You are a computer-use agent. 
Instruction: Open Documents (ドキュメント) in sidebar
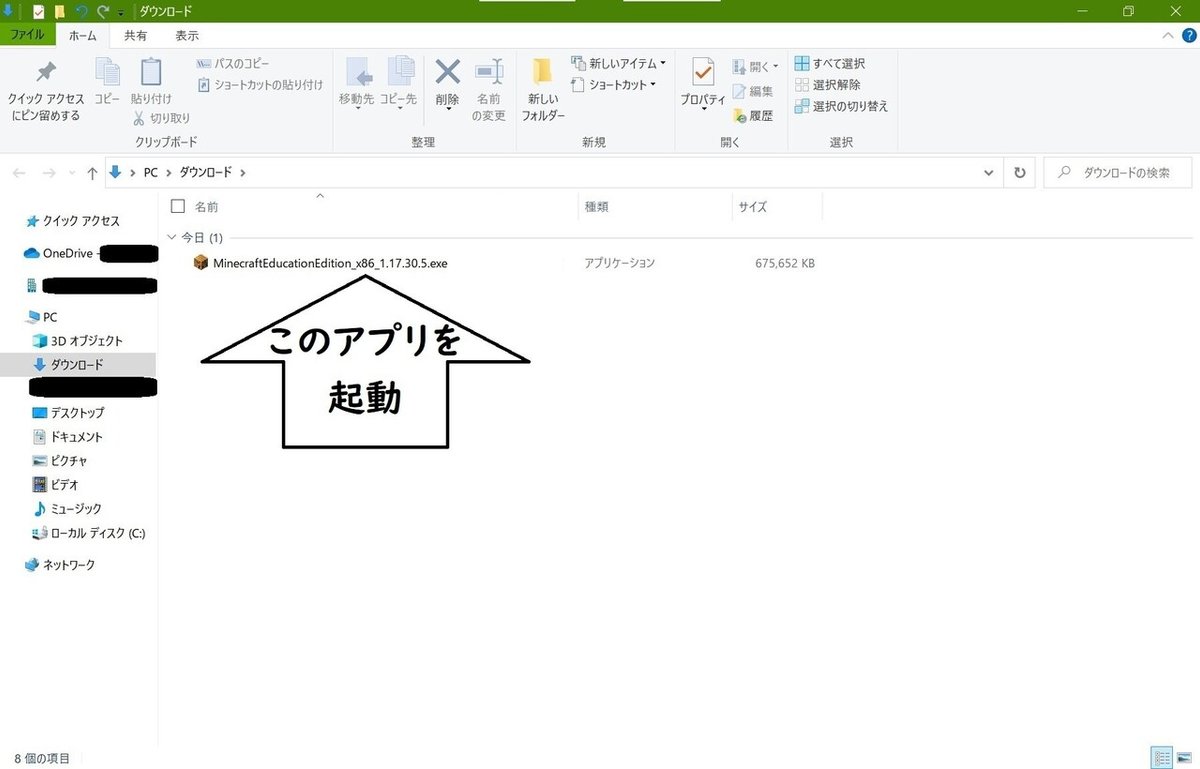67,437
